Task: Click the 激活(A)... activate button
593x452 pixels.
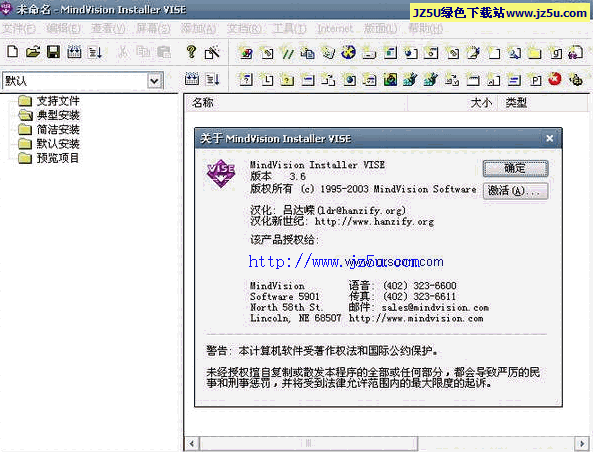Action: [x=515, y=191]
